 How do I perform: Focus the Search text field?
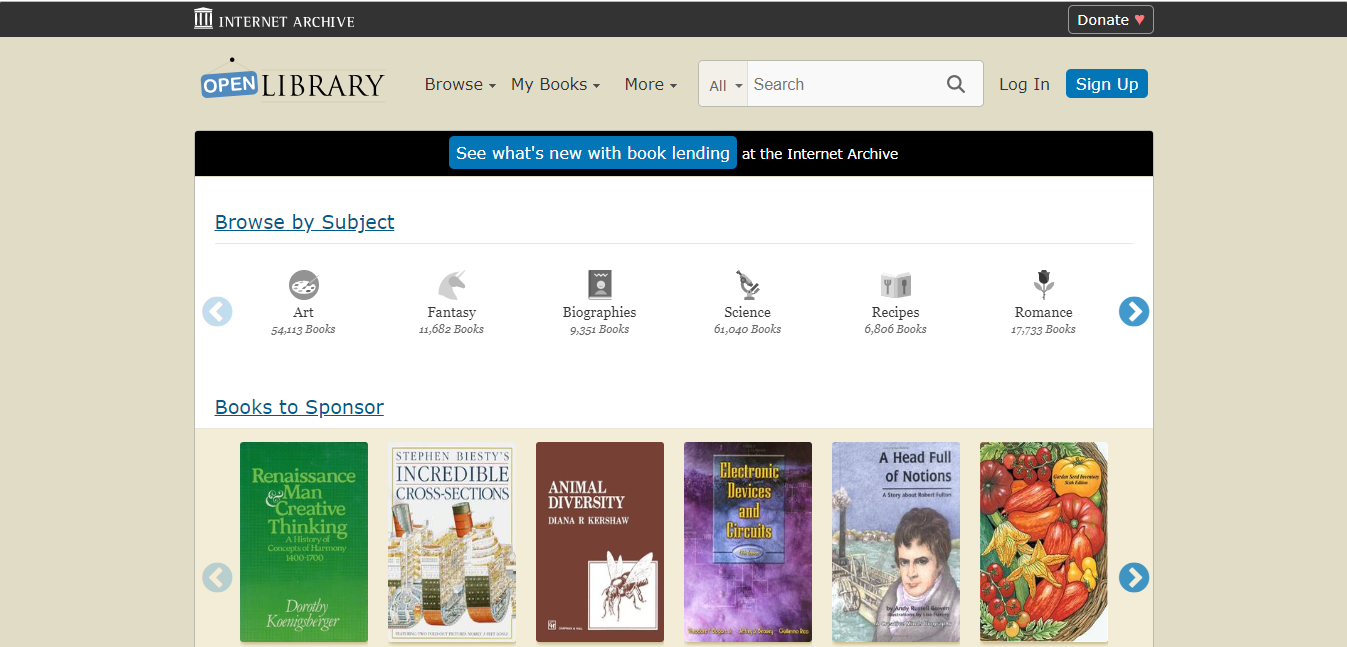point(840,84)
